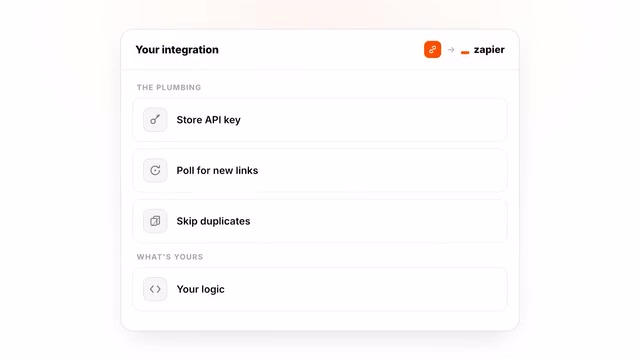Select the Poll for new links label

coord(217,170)
